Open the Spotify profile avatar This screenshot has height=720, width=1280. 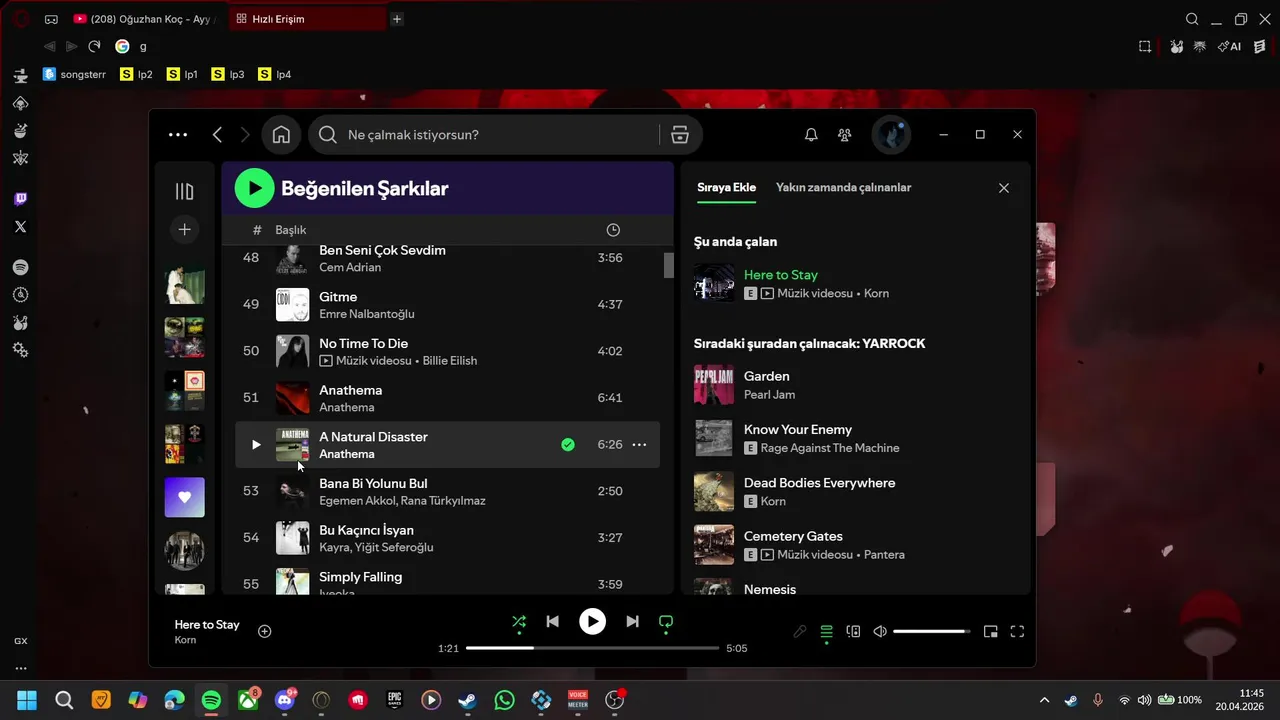click(x=891, y=135)
